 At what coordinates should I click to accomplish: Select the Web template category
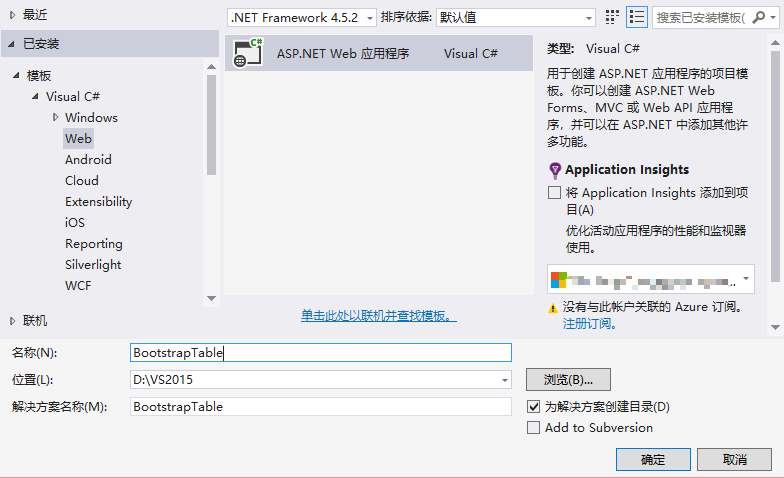78,138
